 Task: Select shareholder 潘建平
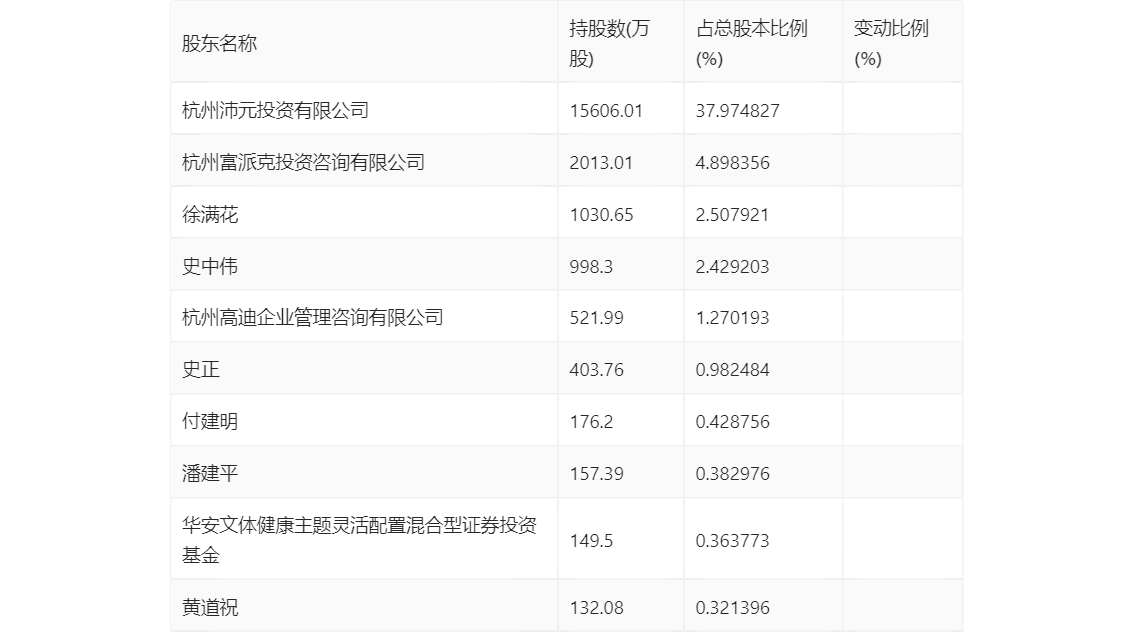(x=210, y=474)
